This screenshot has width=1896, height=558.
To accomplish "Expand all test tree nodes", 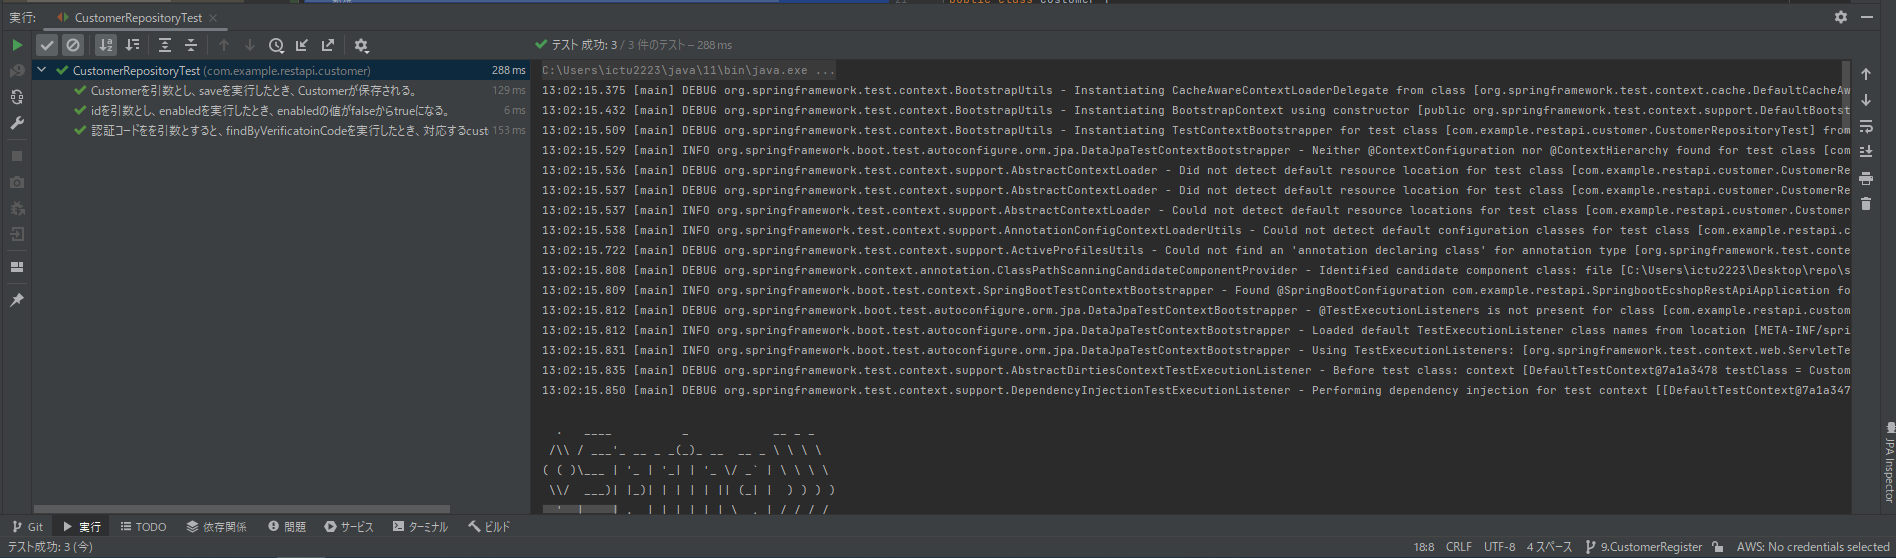I will (165, 45).
